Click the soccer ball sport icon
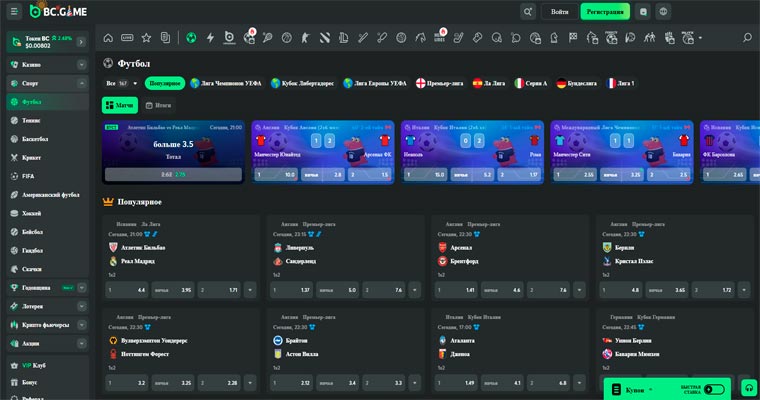 tap(191, 38)
